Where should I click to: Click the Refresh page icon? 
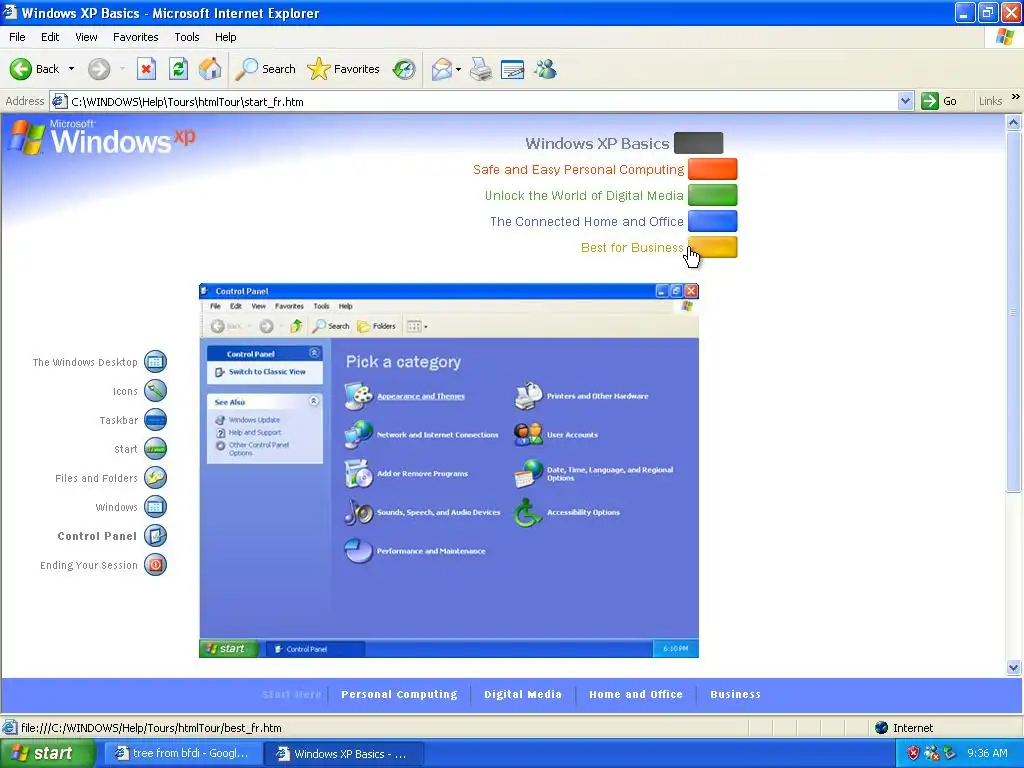click(x=178, y=69)
